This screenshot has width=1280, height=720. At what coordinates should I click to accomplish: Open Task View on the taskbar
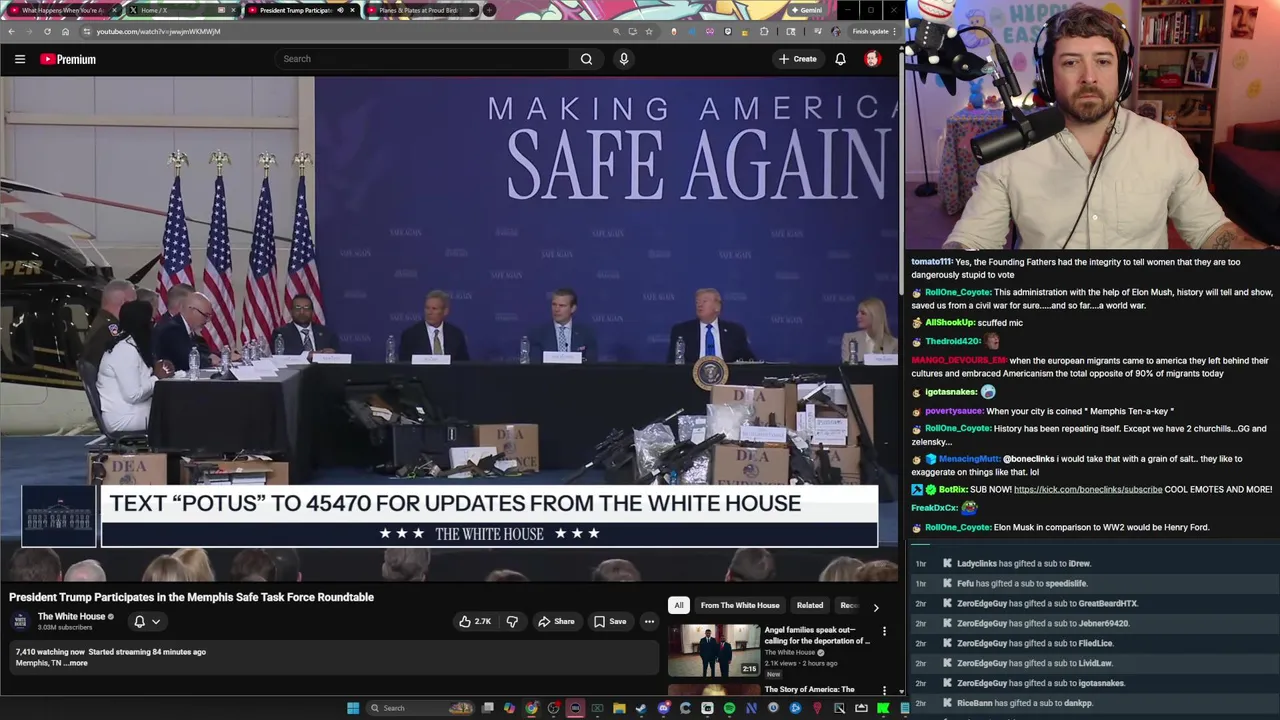click(x=487, y=708)
